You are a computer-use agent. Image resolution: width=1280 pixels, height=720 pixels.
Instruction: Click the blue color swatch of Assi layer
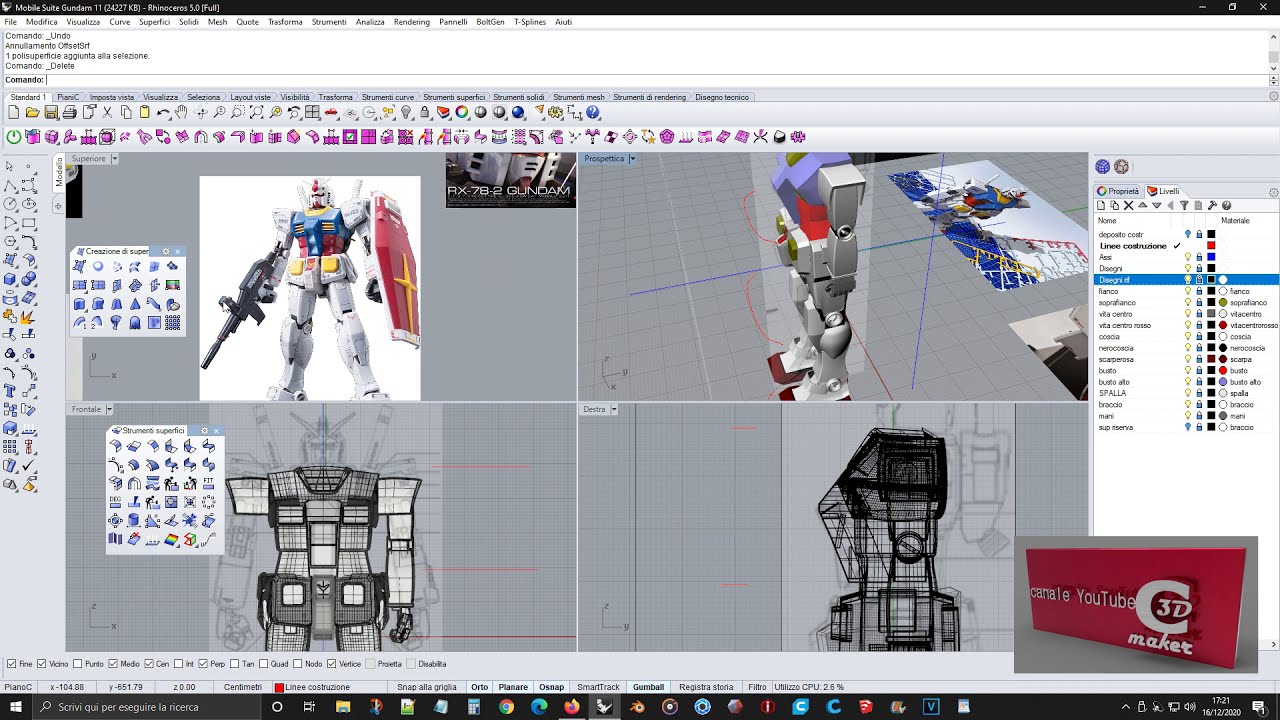coord(1211,257)
